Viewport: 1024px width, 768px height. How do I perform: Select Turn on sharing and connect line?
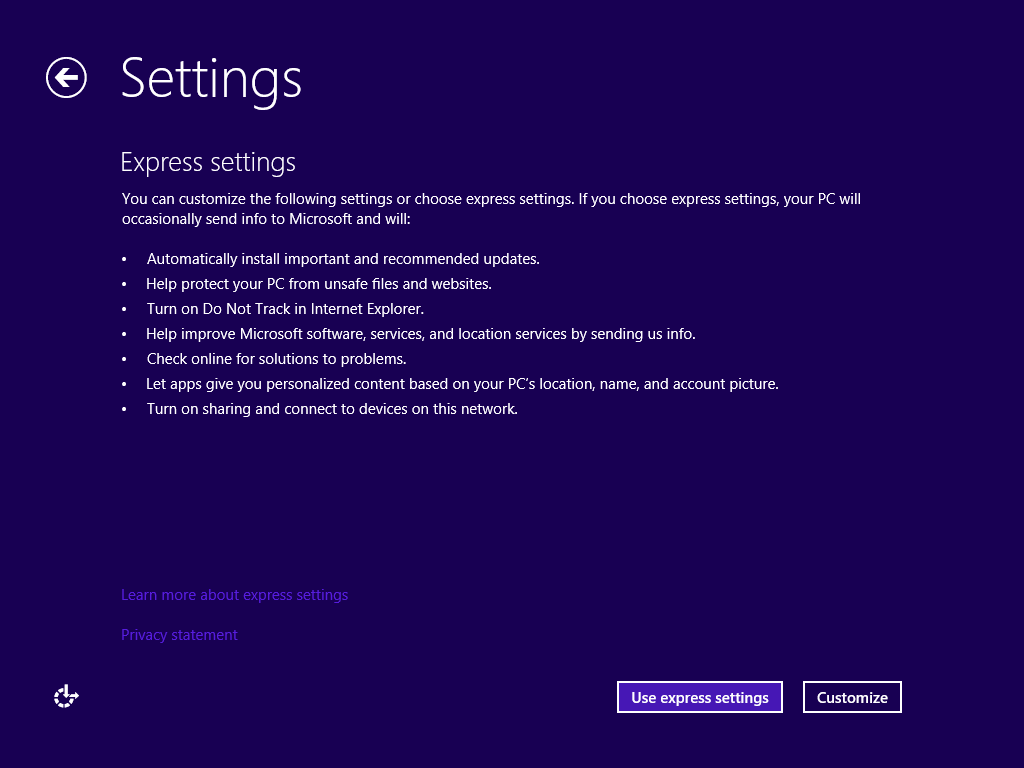[x=332, y=409]
